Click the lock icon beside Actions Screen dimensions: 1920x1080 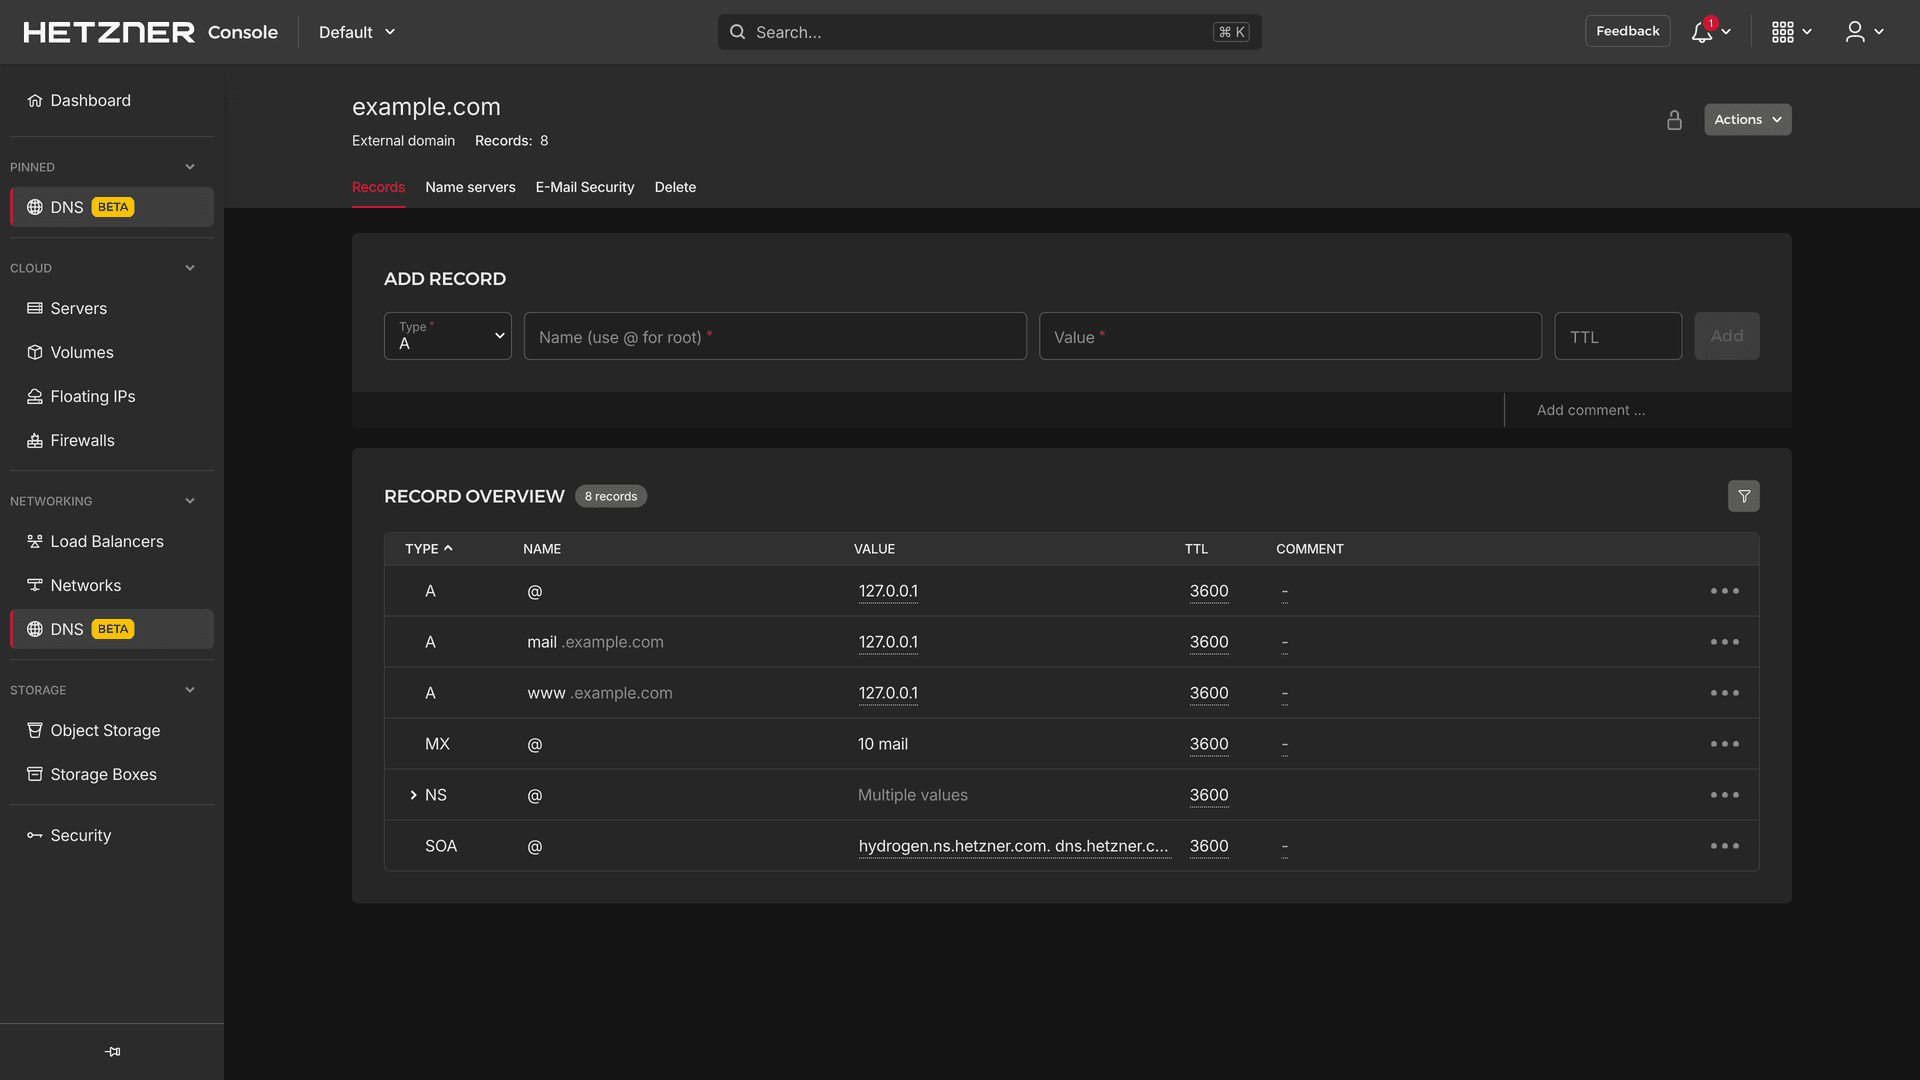tap(1674, 120)
